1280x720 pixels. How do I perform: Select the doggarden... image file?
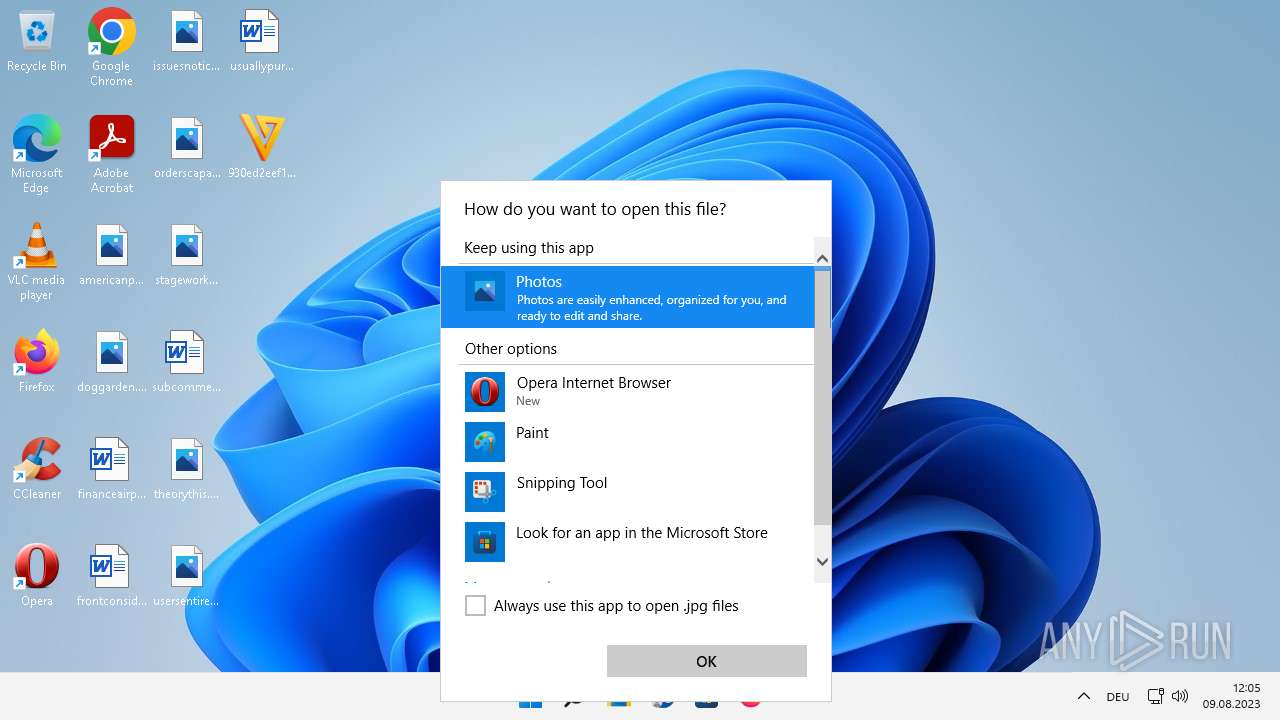pos(111,361)
